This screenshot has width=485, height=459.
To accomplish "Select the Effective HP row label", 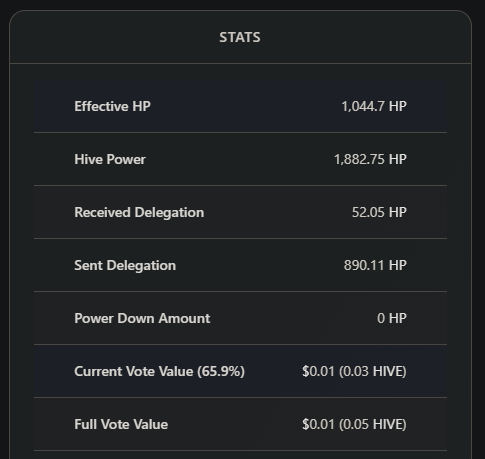I will (x=112, y=106).
